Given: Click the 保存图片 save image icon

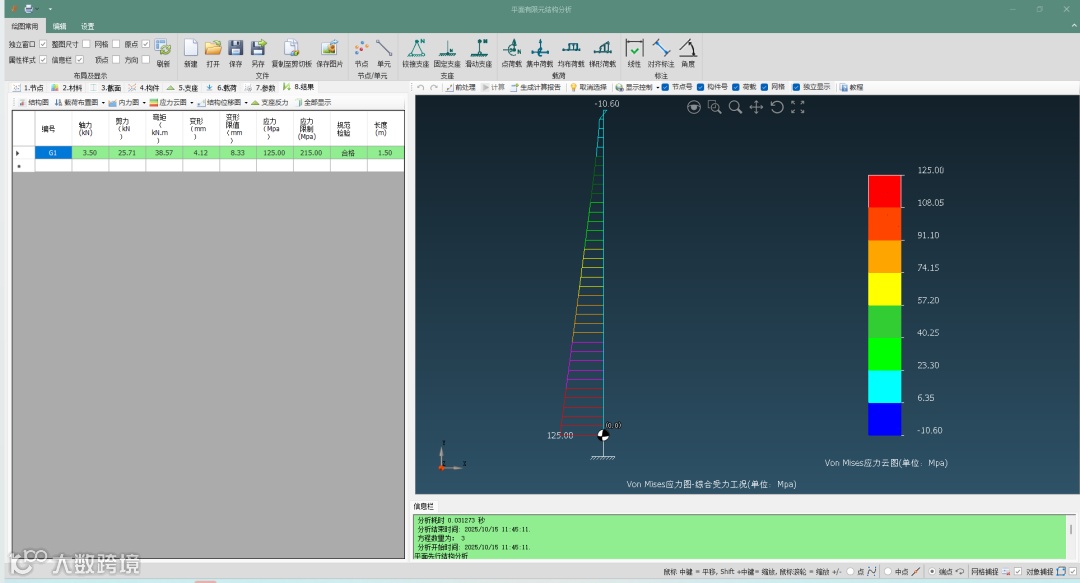Looking at the screenshot, I should tap(329, 48).
